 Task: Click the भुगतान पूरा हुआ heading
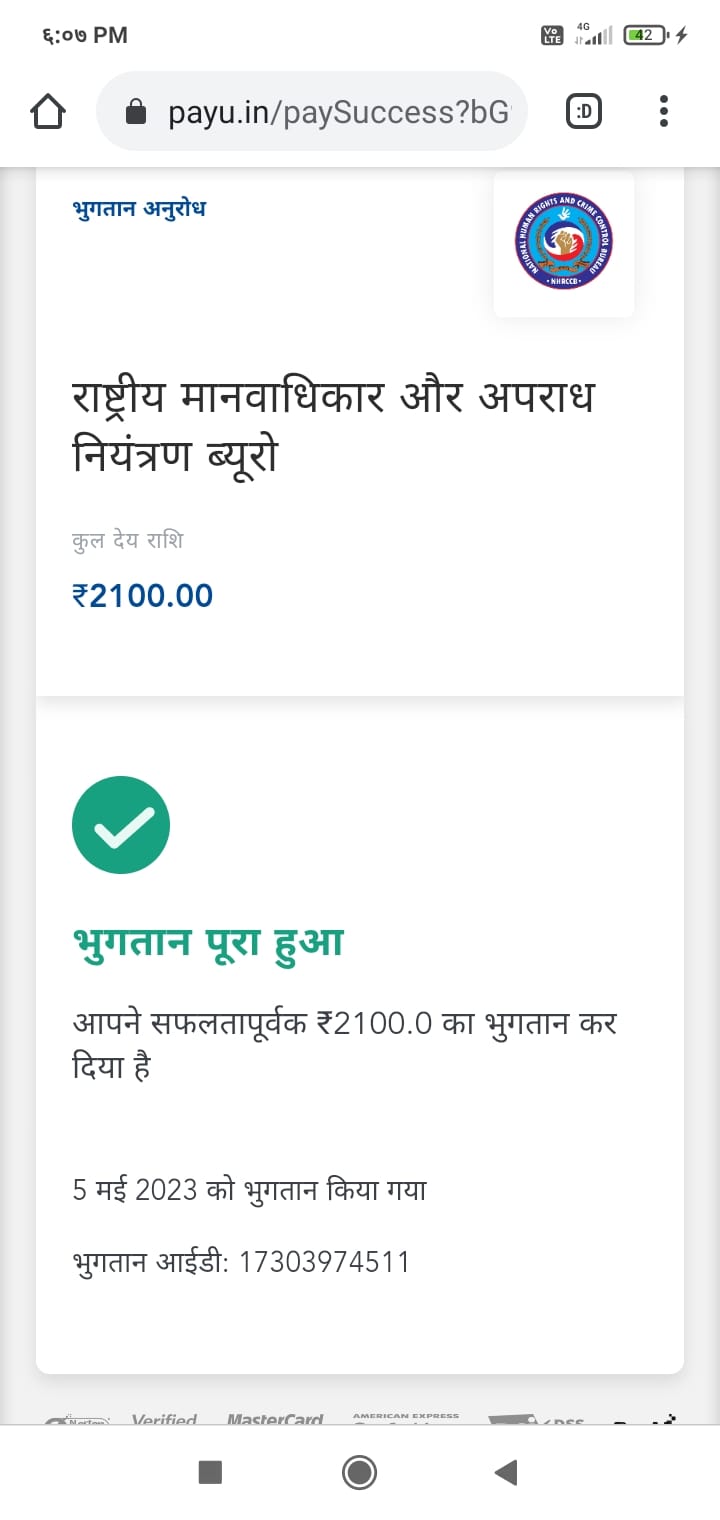(x=208, y=943)
